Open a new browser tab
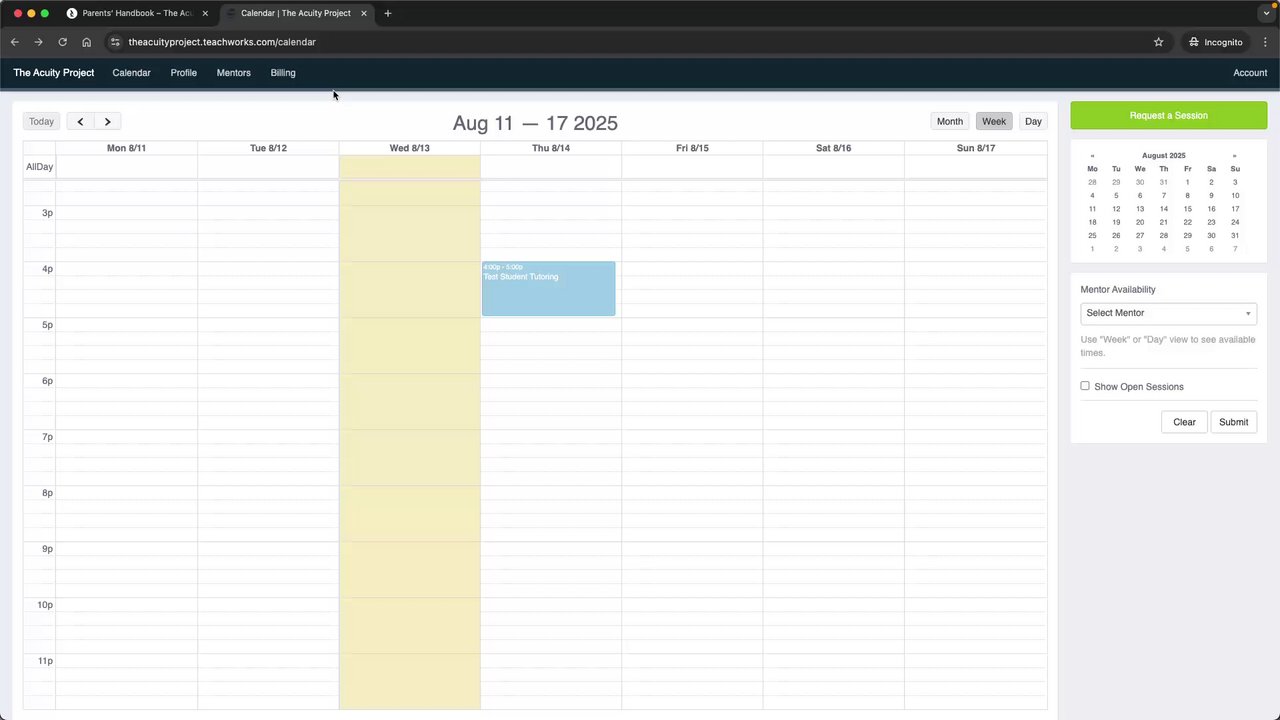Screen dimensions: 1280x720 click(x=388, y=13)
